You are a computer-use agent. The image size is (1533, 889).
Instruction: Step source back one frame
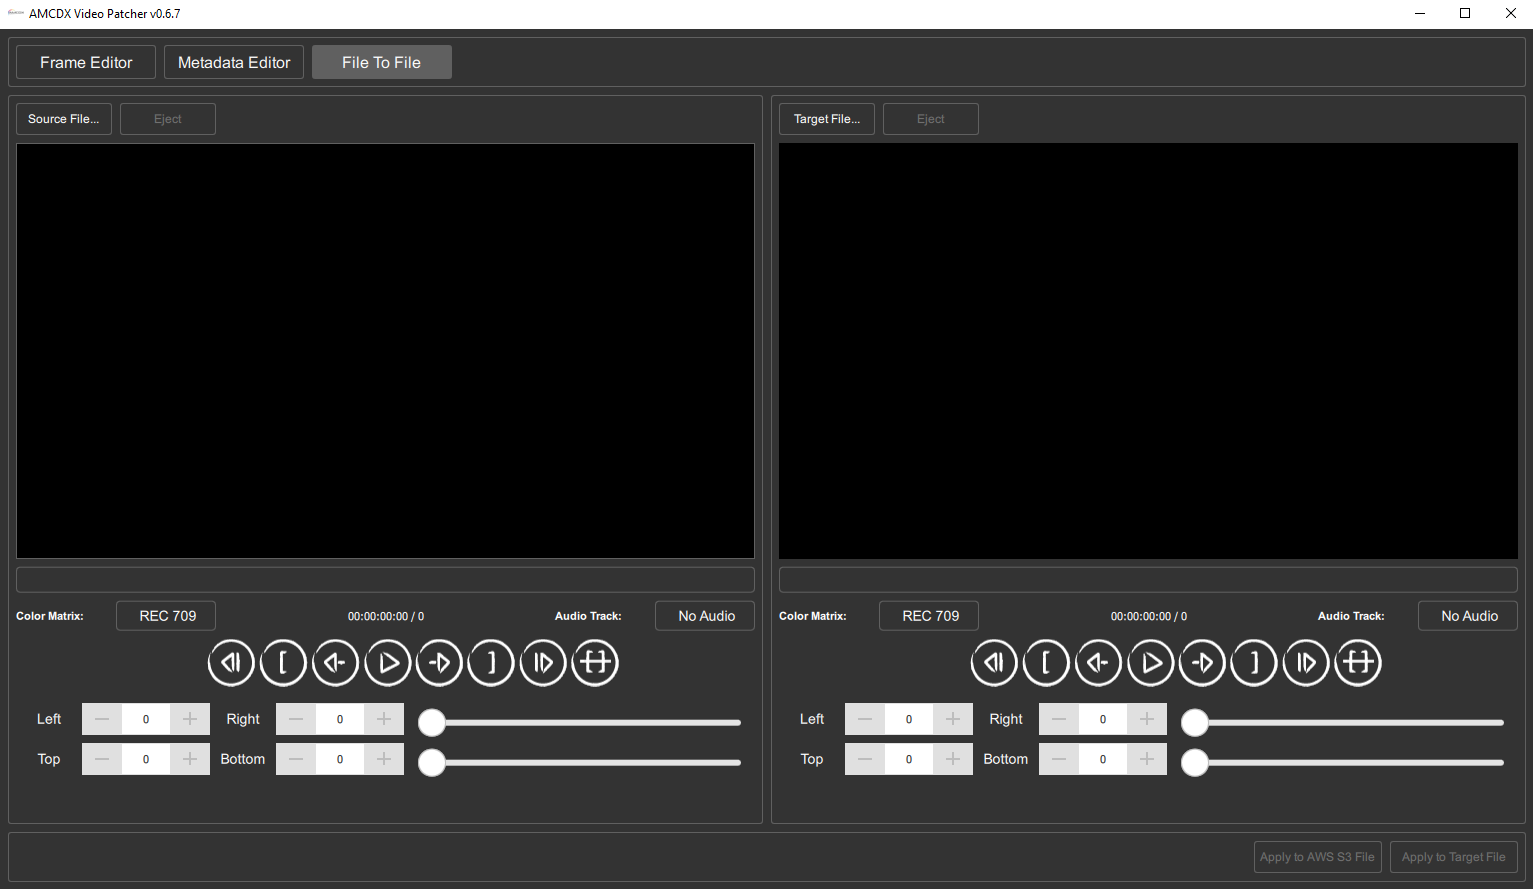pyautogui.click(x=335, y=662)
